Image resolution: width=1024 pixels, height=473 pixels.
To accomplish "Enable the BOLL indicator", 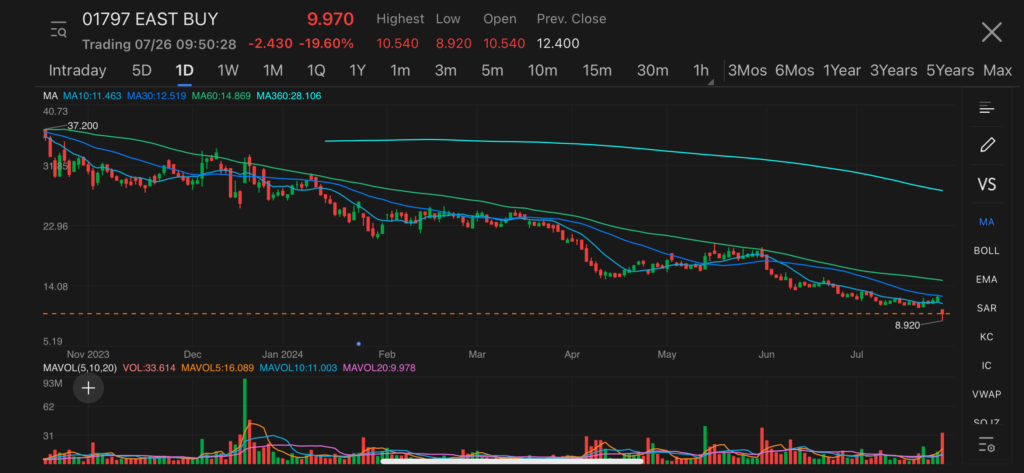I will tap(987, 250).
